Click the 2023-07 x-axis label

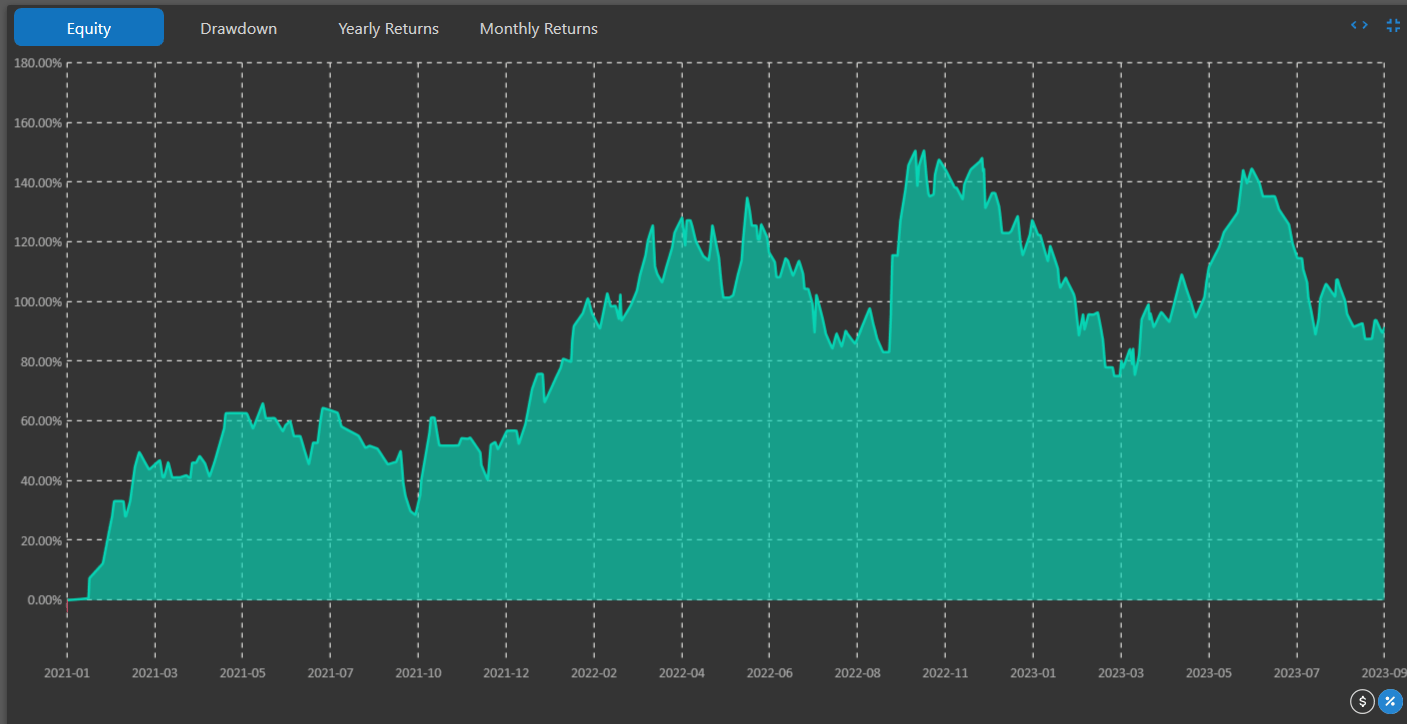pos(1297,673)
